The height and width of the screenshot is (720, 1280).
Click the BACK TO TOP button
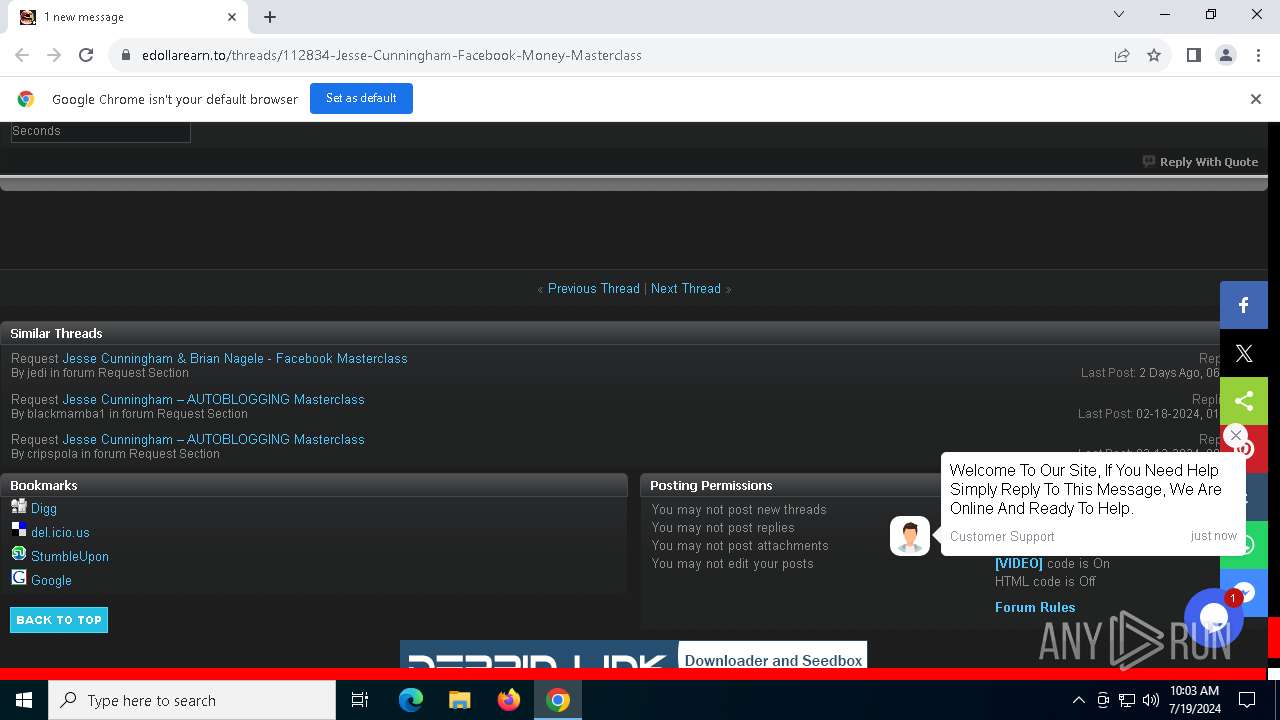coord(59,620)
